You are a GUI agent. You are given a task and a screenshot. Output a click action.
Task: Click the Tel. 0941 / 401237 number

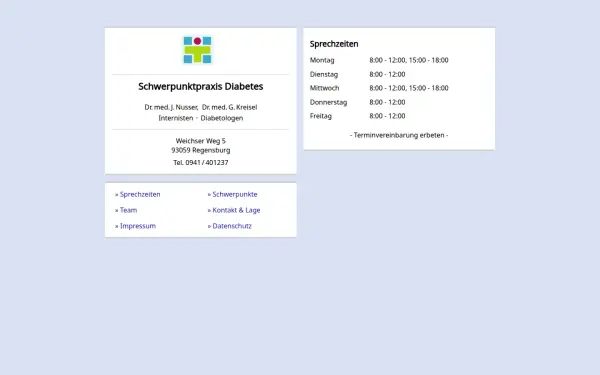201,163
